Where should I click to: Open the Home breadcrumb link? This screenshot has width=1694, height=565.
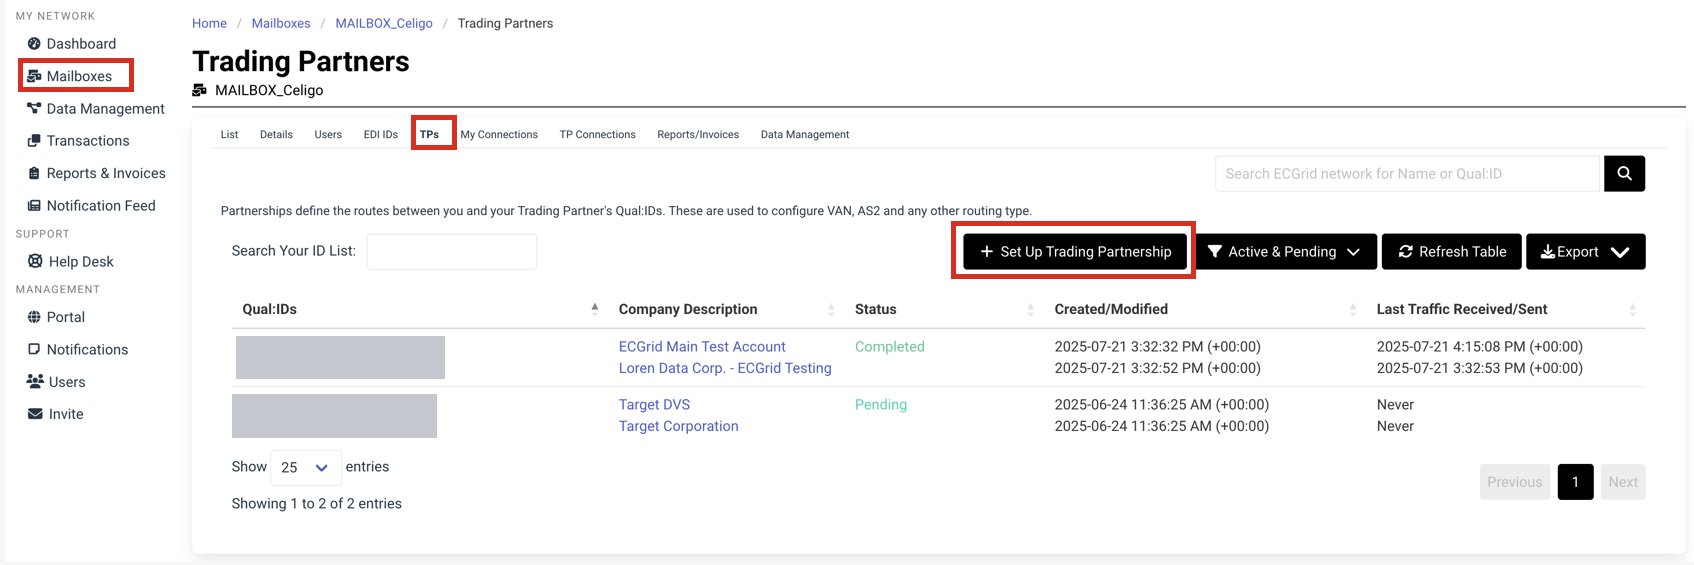(x=209, y=23)
